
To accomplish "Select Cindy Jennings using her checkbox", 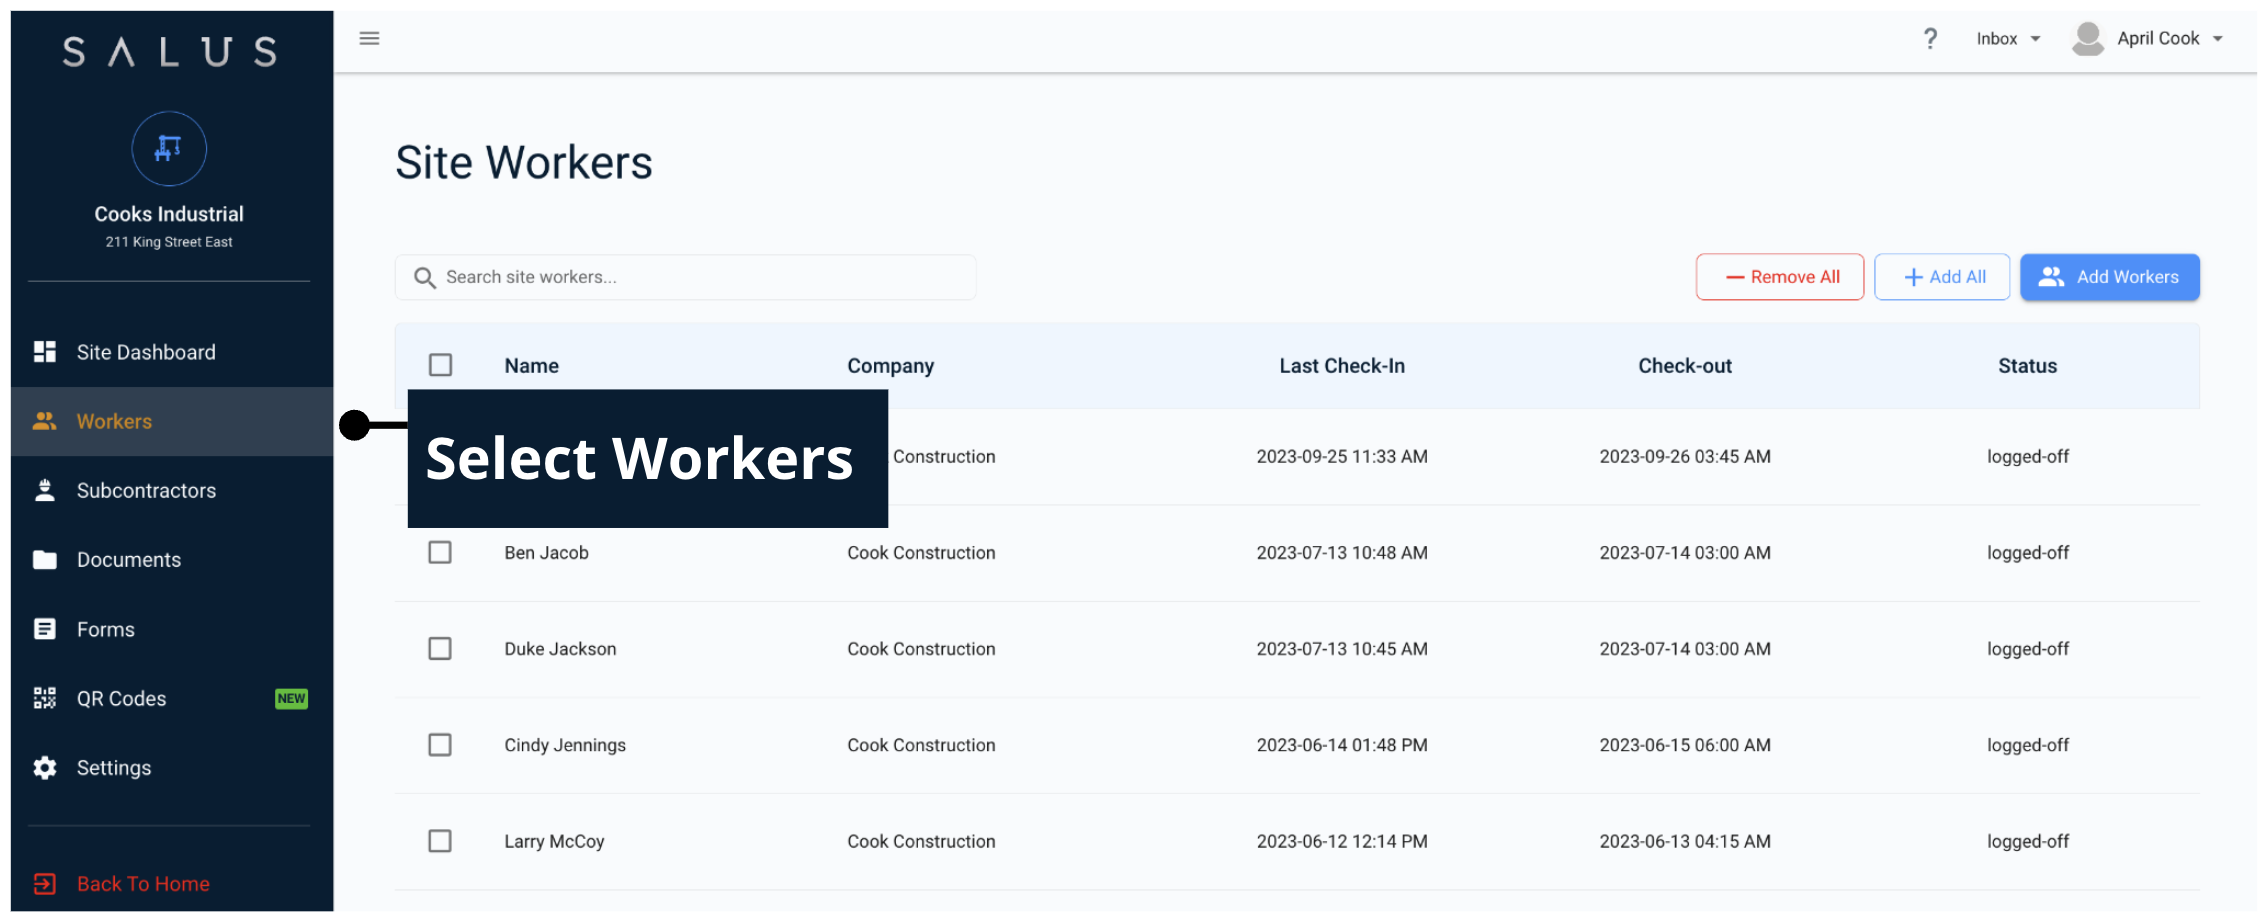I will 440,745.
